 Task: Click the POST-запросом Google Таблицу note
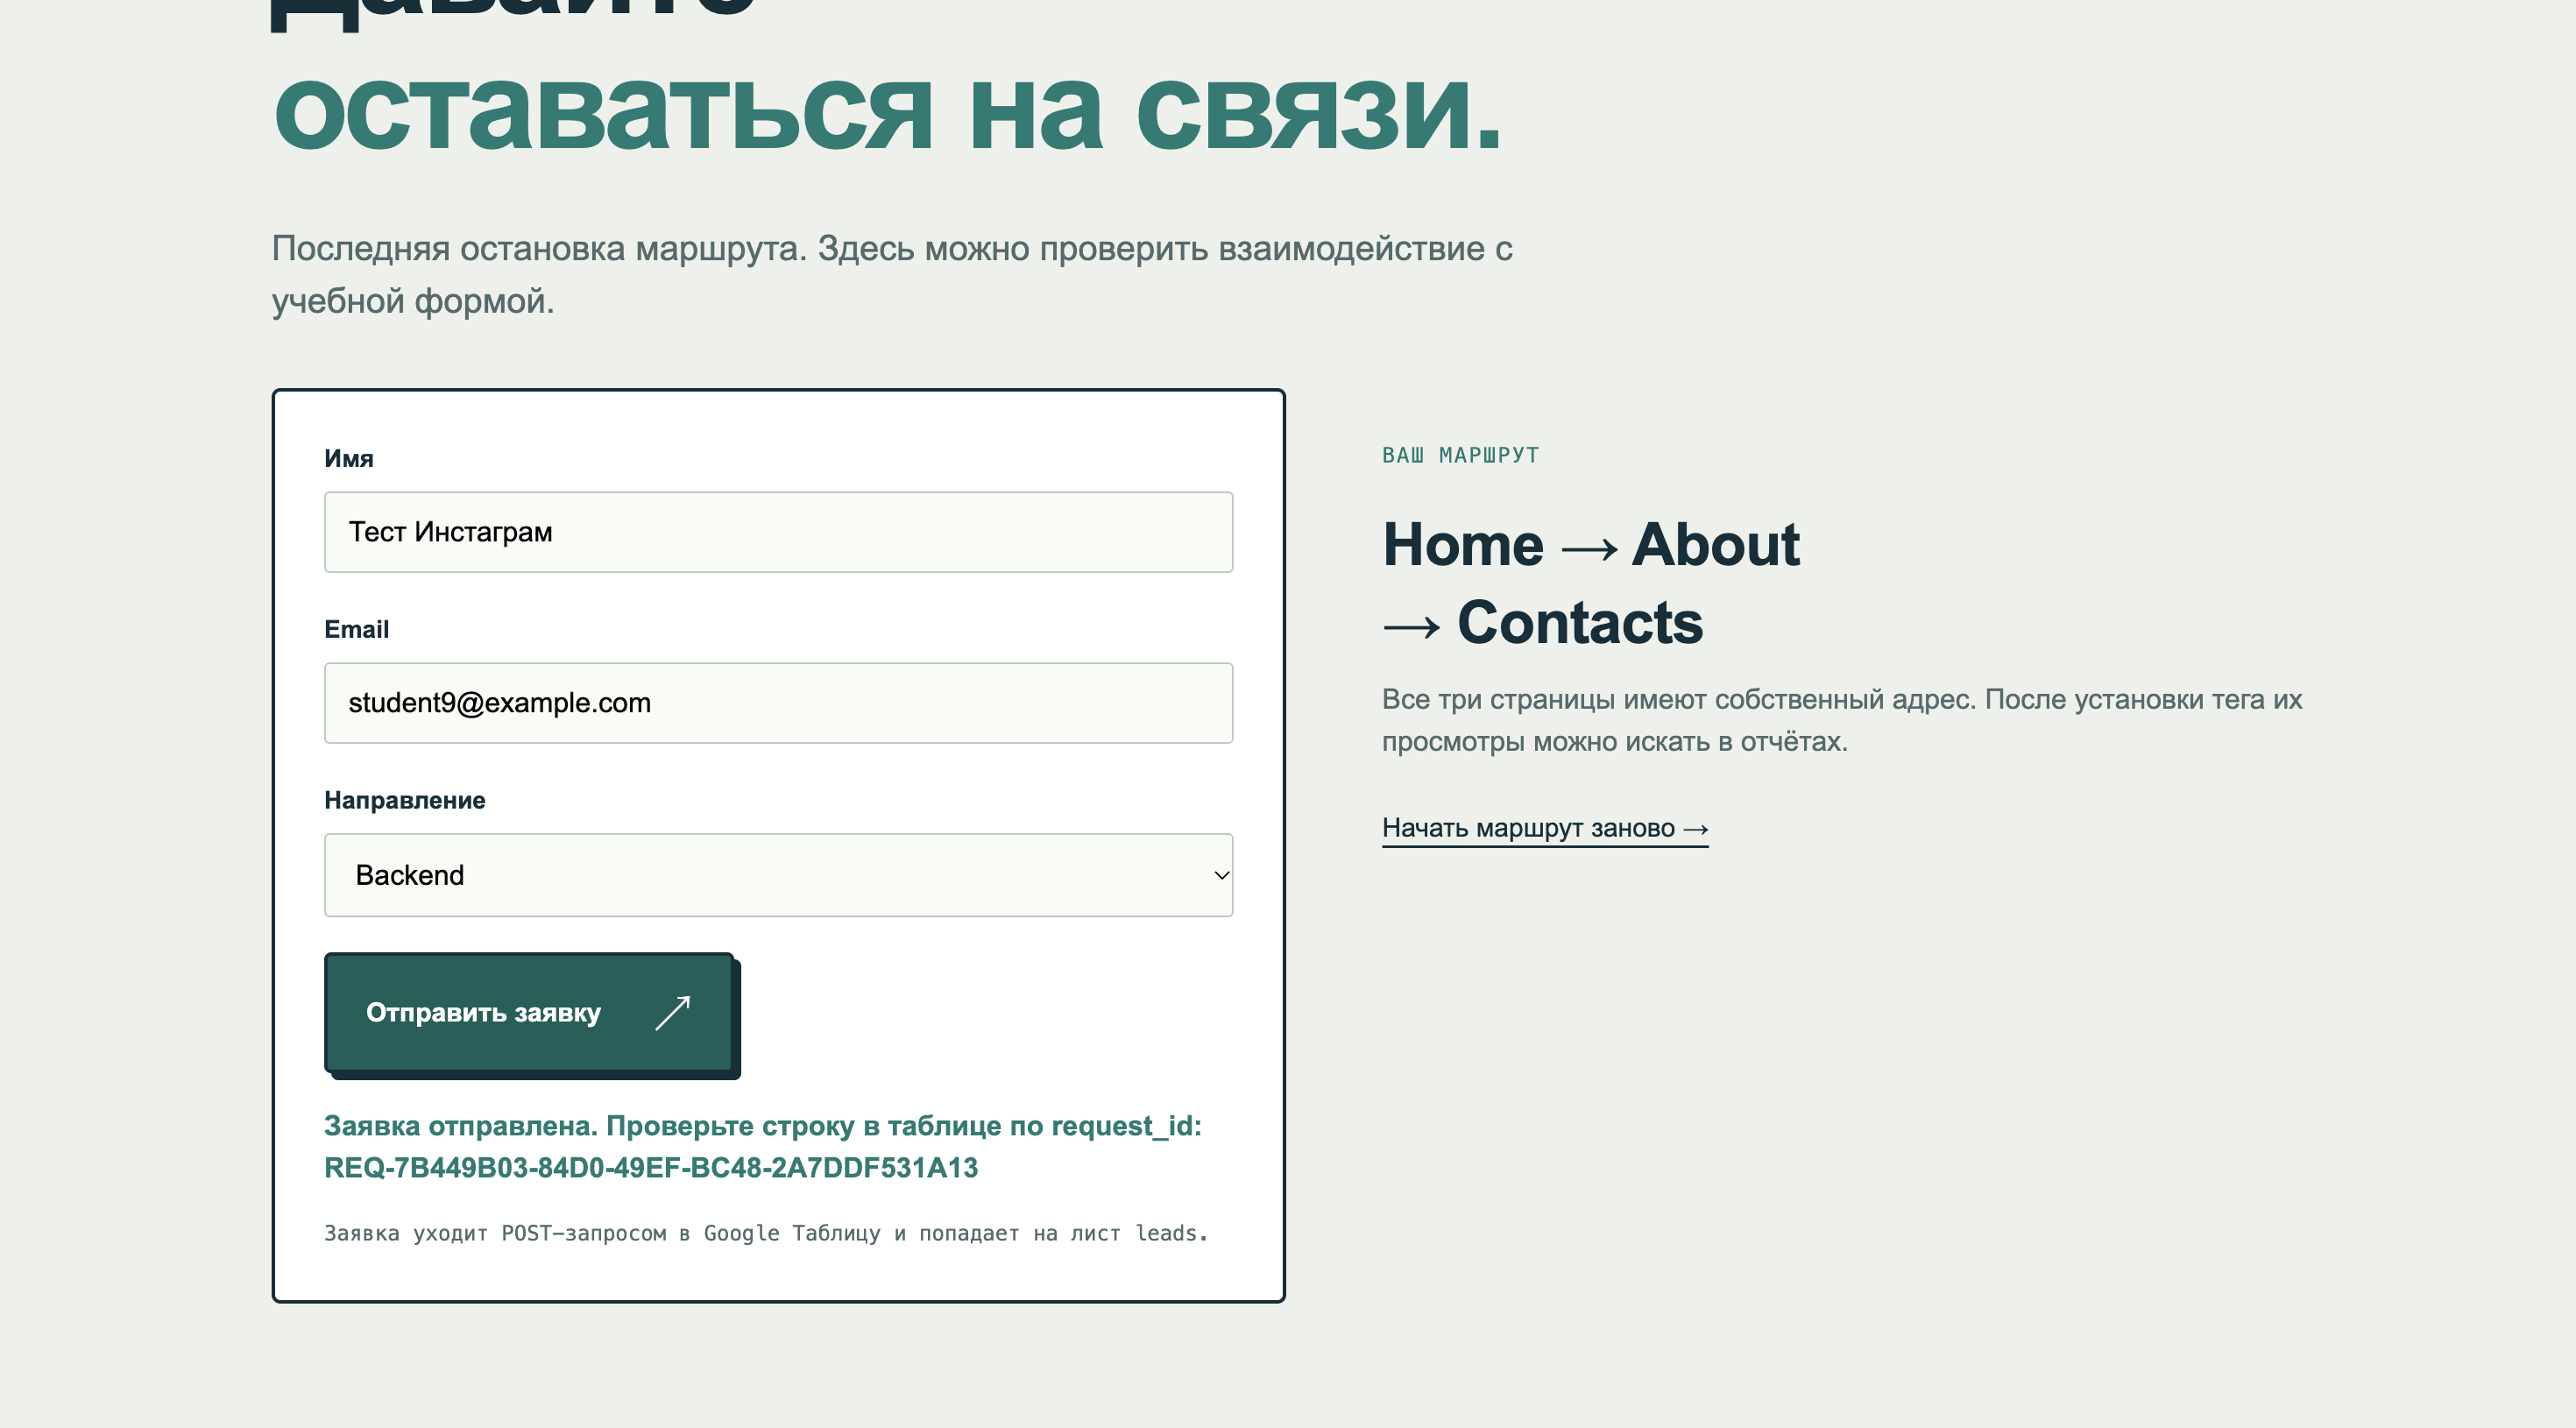click(x=766, y=1233)
